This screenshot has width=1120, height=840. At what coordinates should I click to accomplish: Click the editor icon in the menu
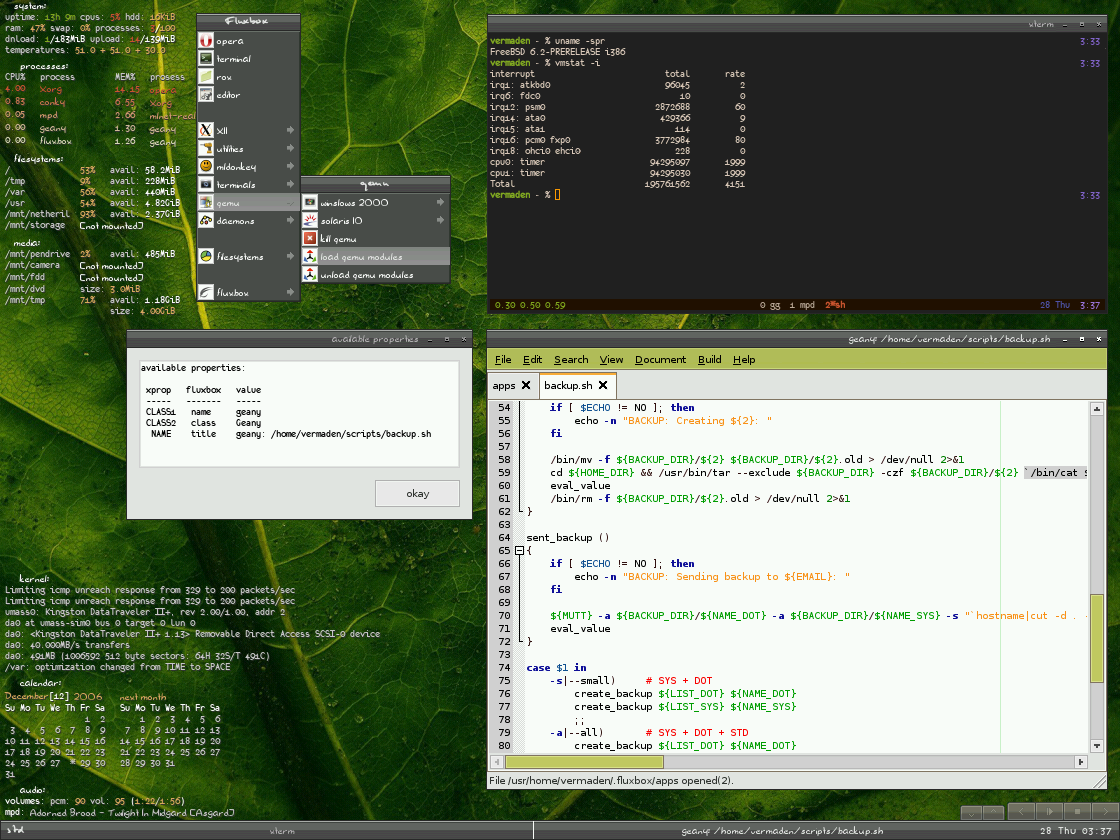click(x=206, y=95)
